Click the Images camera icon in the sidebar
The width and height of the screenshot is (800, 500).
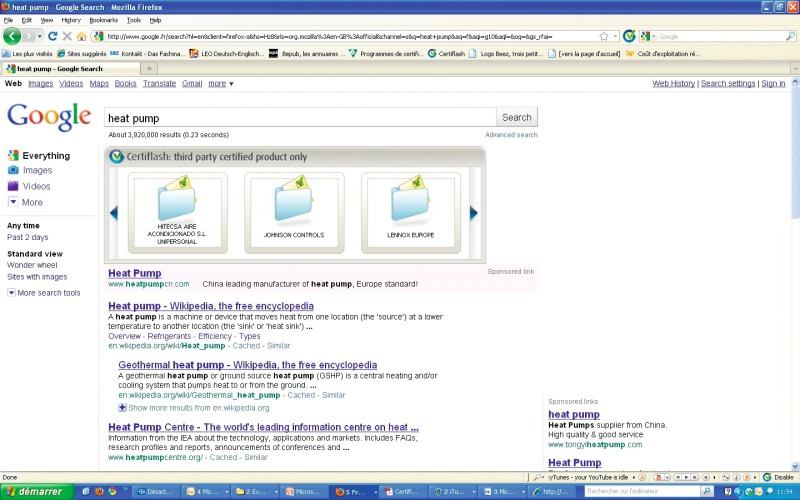tap(13, 170)
